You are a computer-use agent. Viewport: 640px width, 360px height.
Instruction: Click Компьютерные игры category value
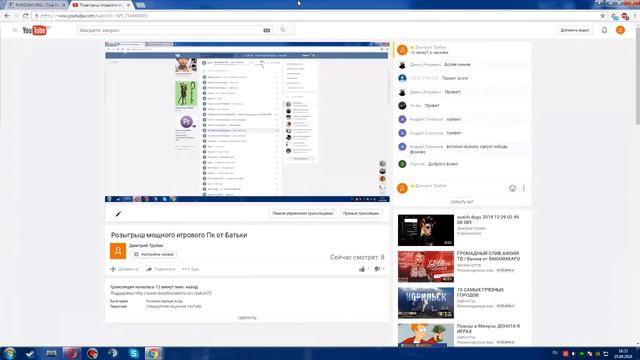(x=164, y=301)
